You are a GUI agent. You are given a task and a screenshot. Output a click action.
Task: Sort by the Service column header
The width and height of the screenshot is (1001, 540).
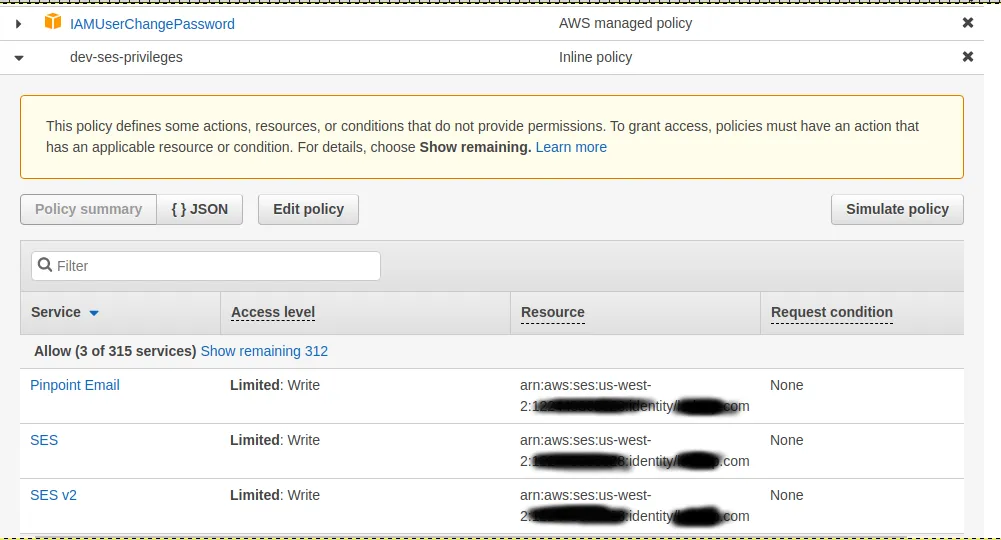click(64, 312)
